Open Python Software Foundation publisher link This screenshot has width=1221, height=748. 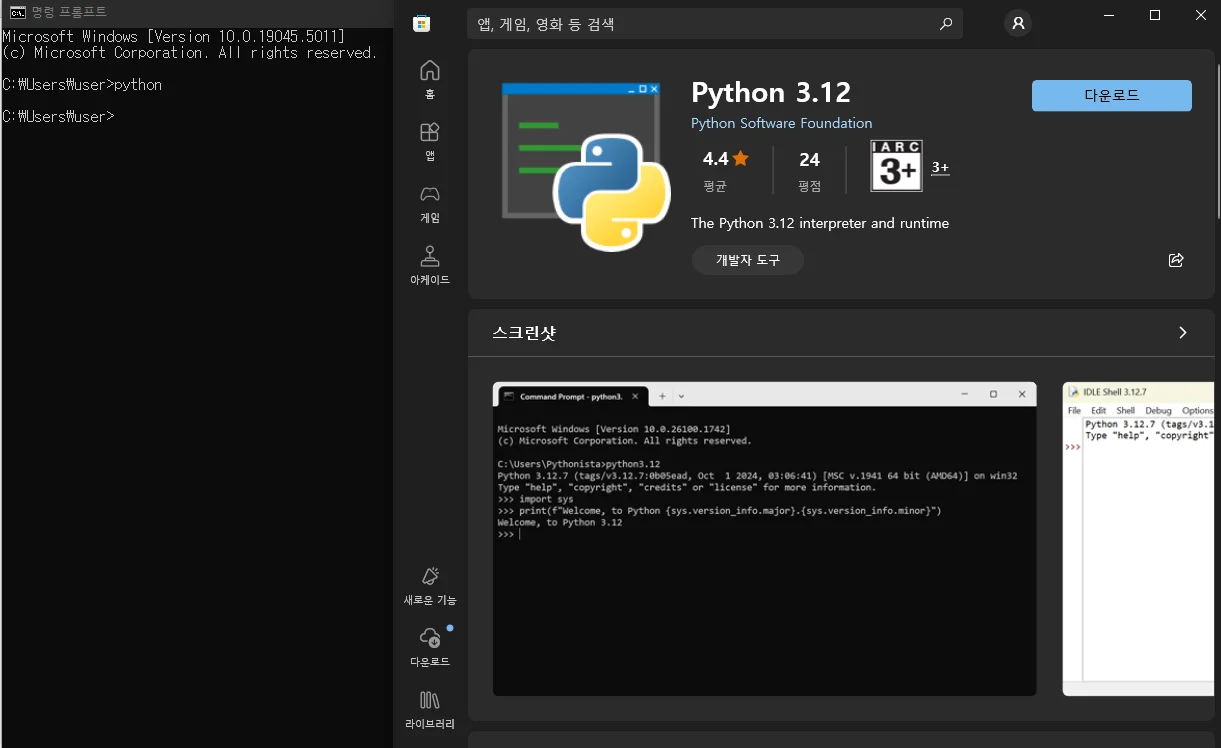click(781, 123)
